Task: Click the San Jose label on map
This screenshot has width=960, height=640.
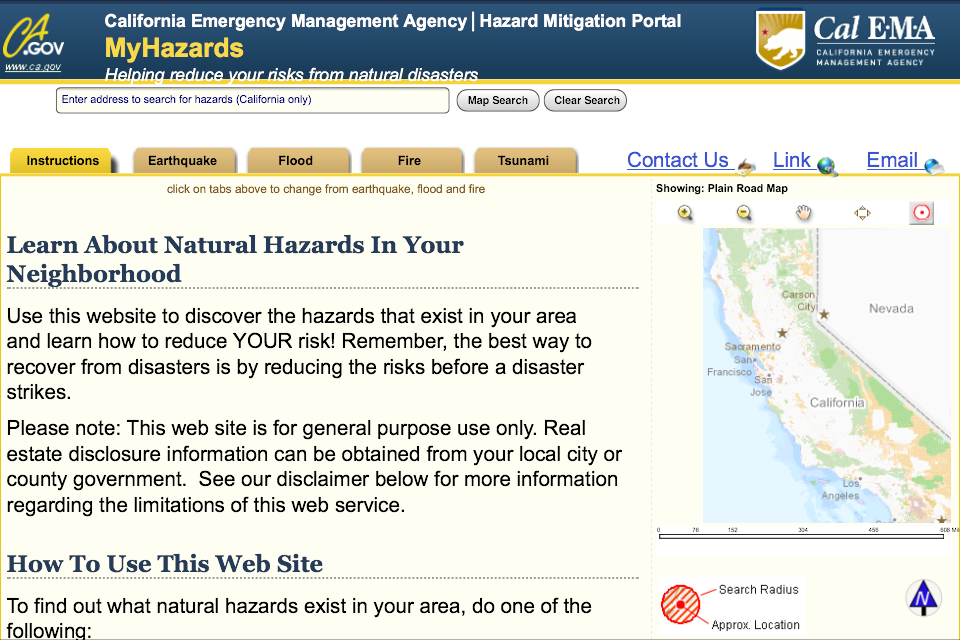Action: [762, 386]
